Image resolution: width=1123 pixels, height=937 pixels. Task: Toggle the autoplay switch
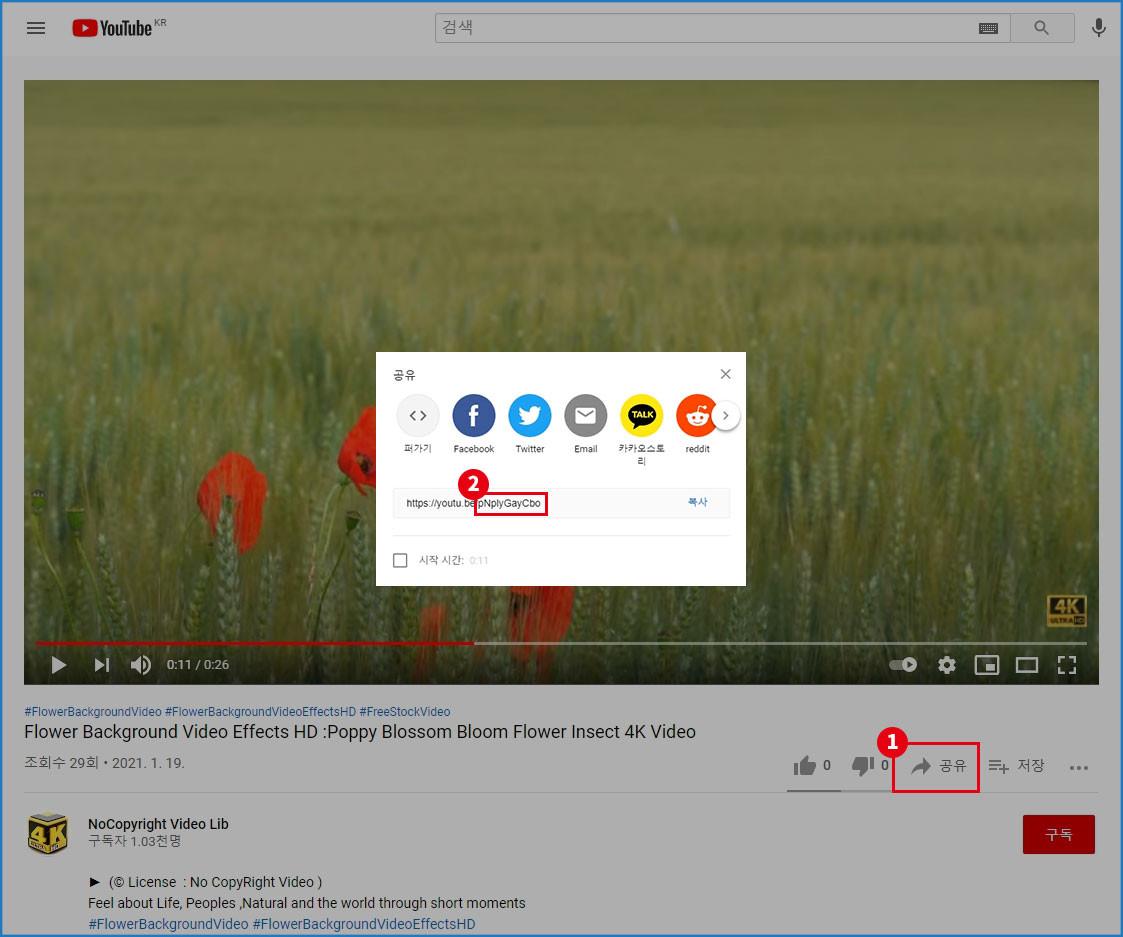(903, 665)
